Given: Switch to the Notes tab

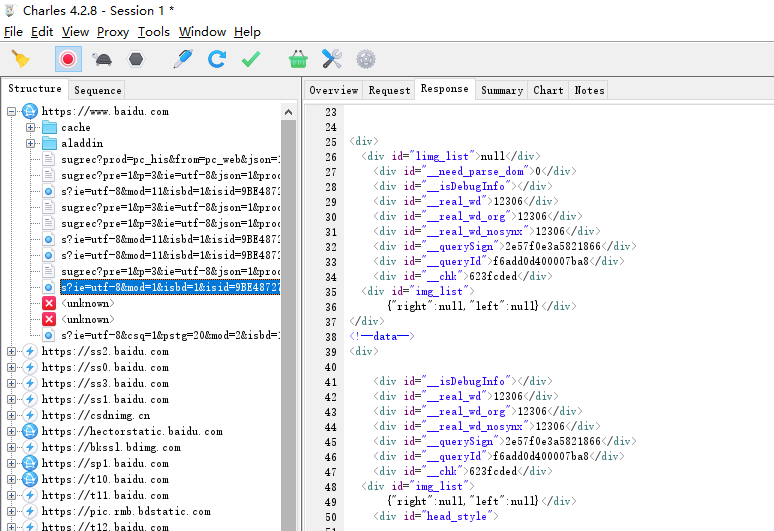Looking at the screenshot, I should pyautogui.click(x=589, y=90).
